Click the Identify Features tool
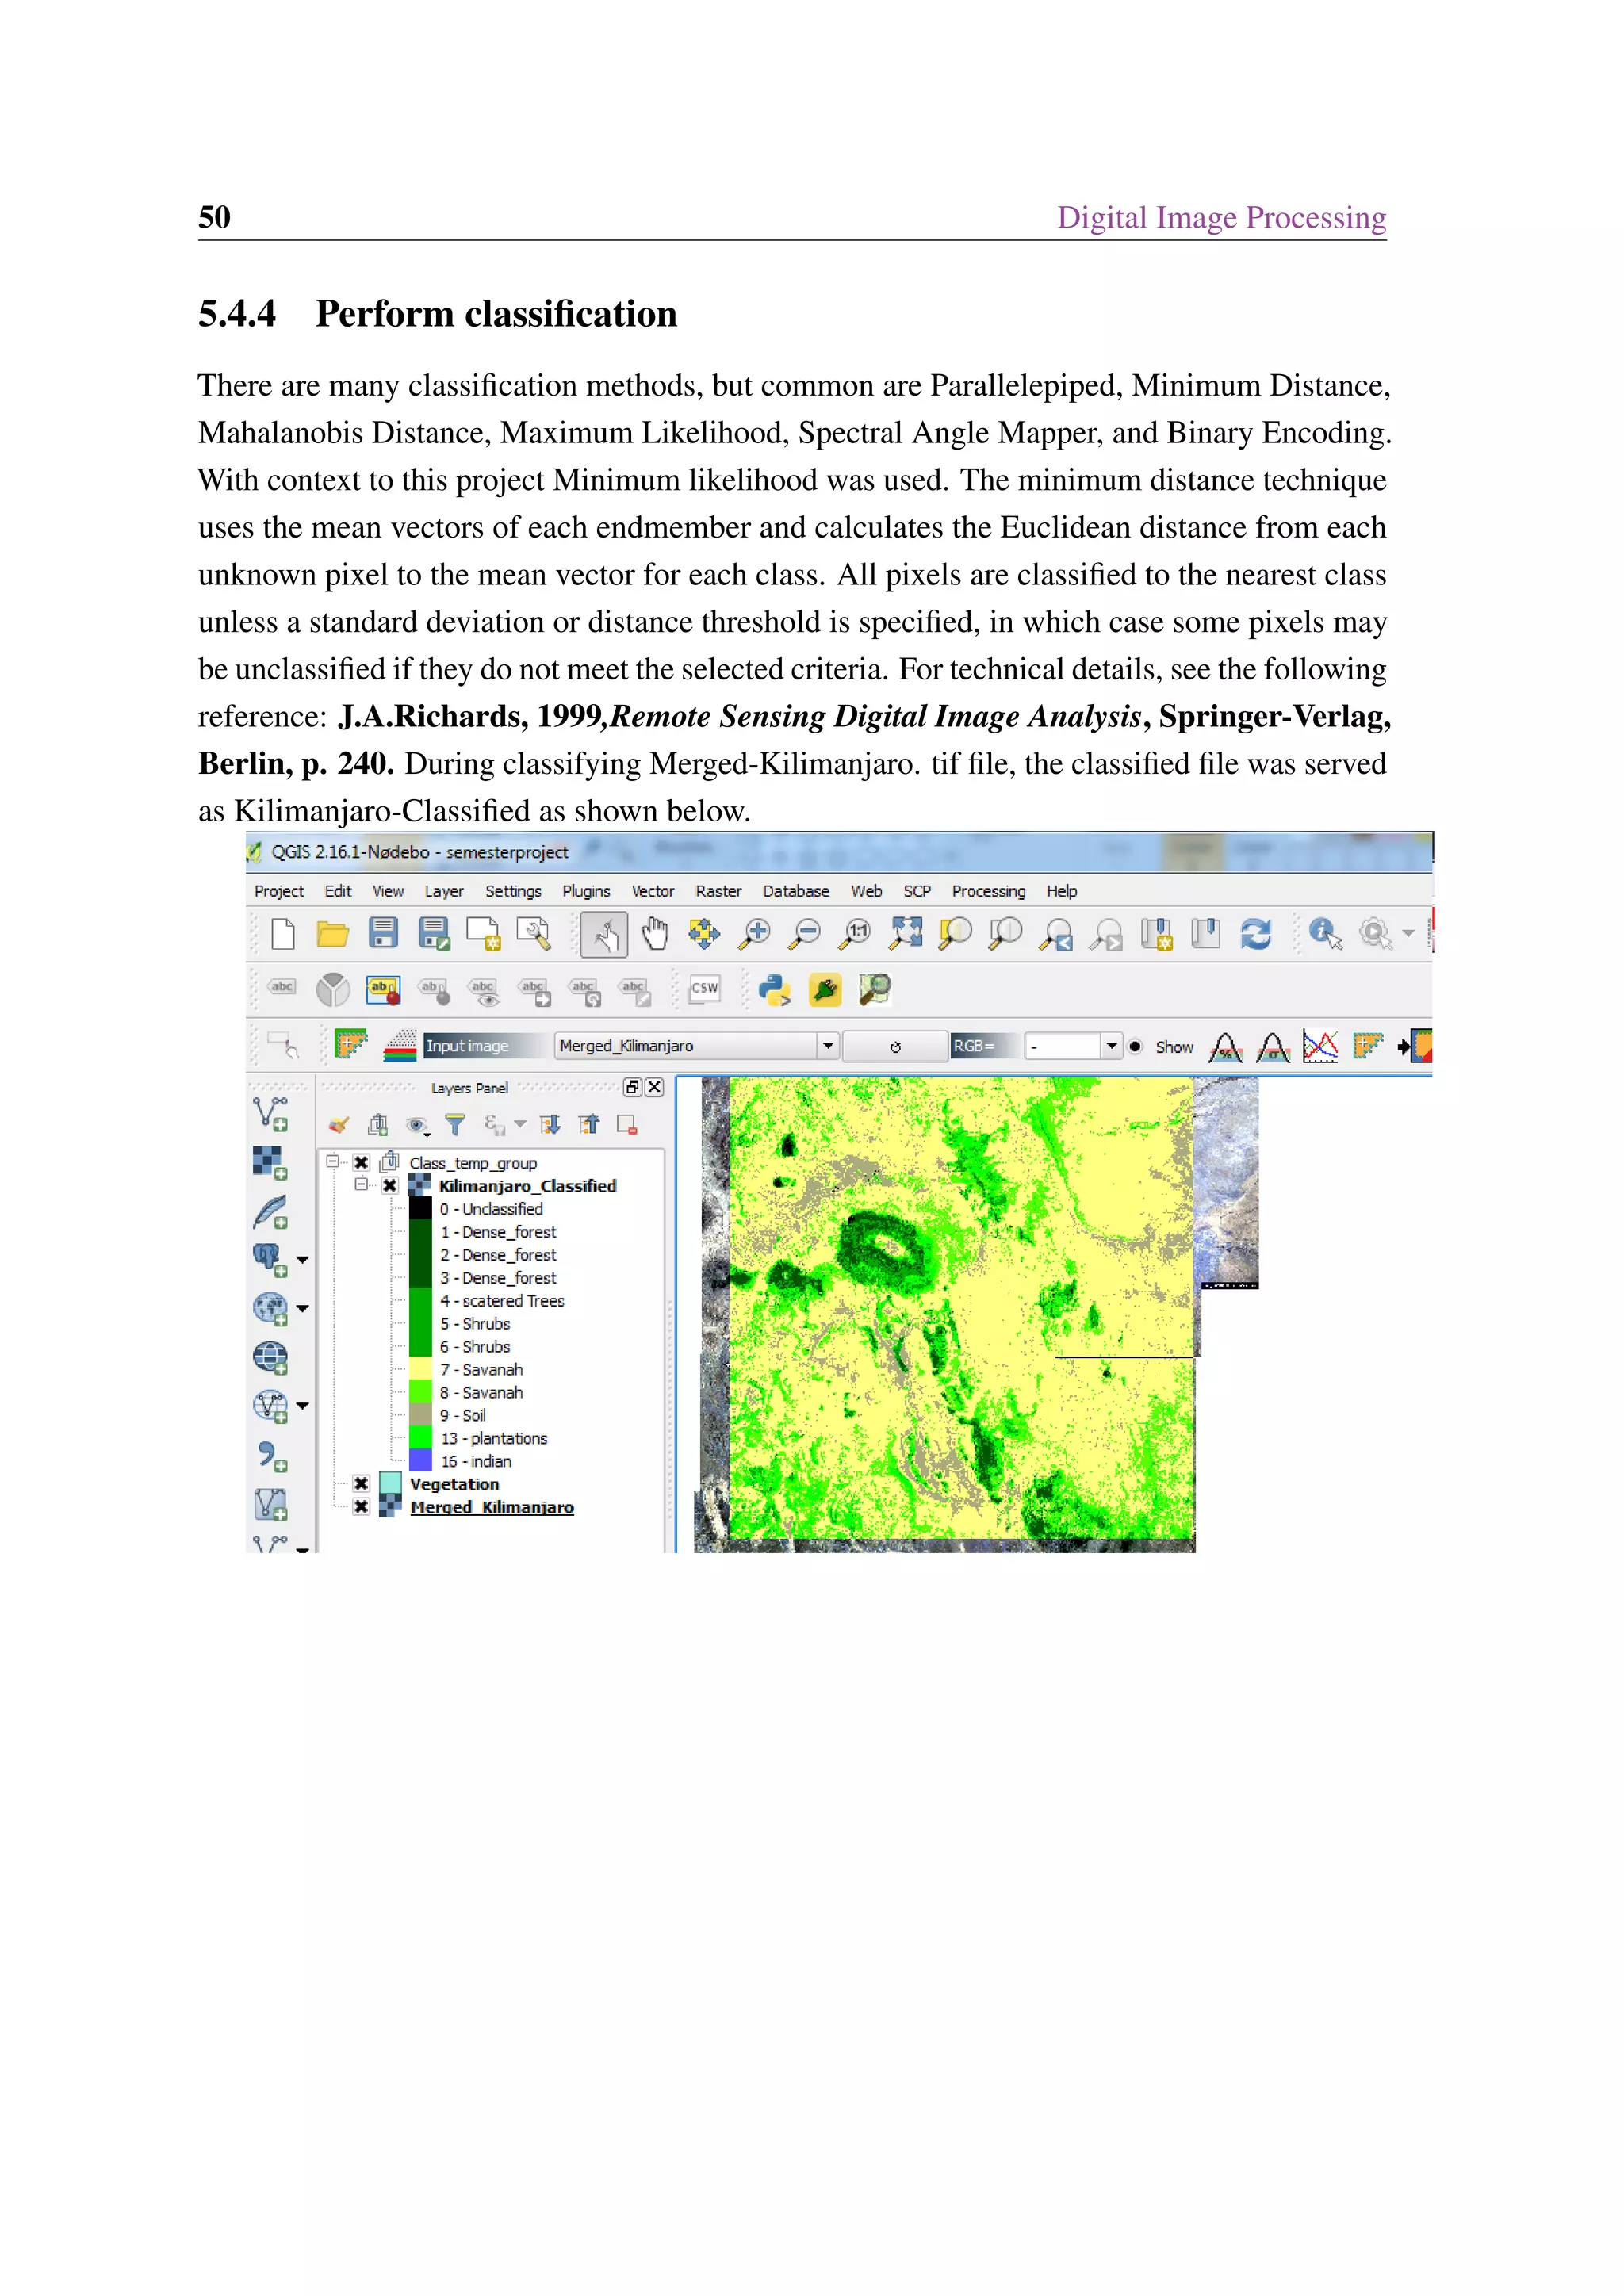 1325,934
